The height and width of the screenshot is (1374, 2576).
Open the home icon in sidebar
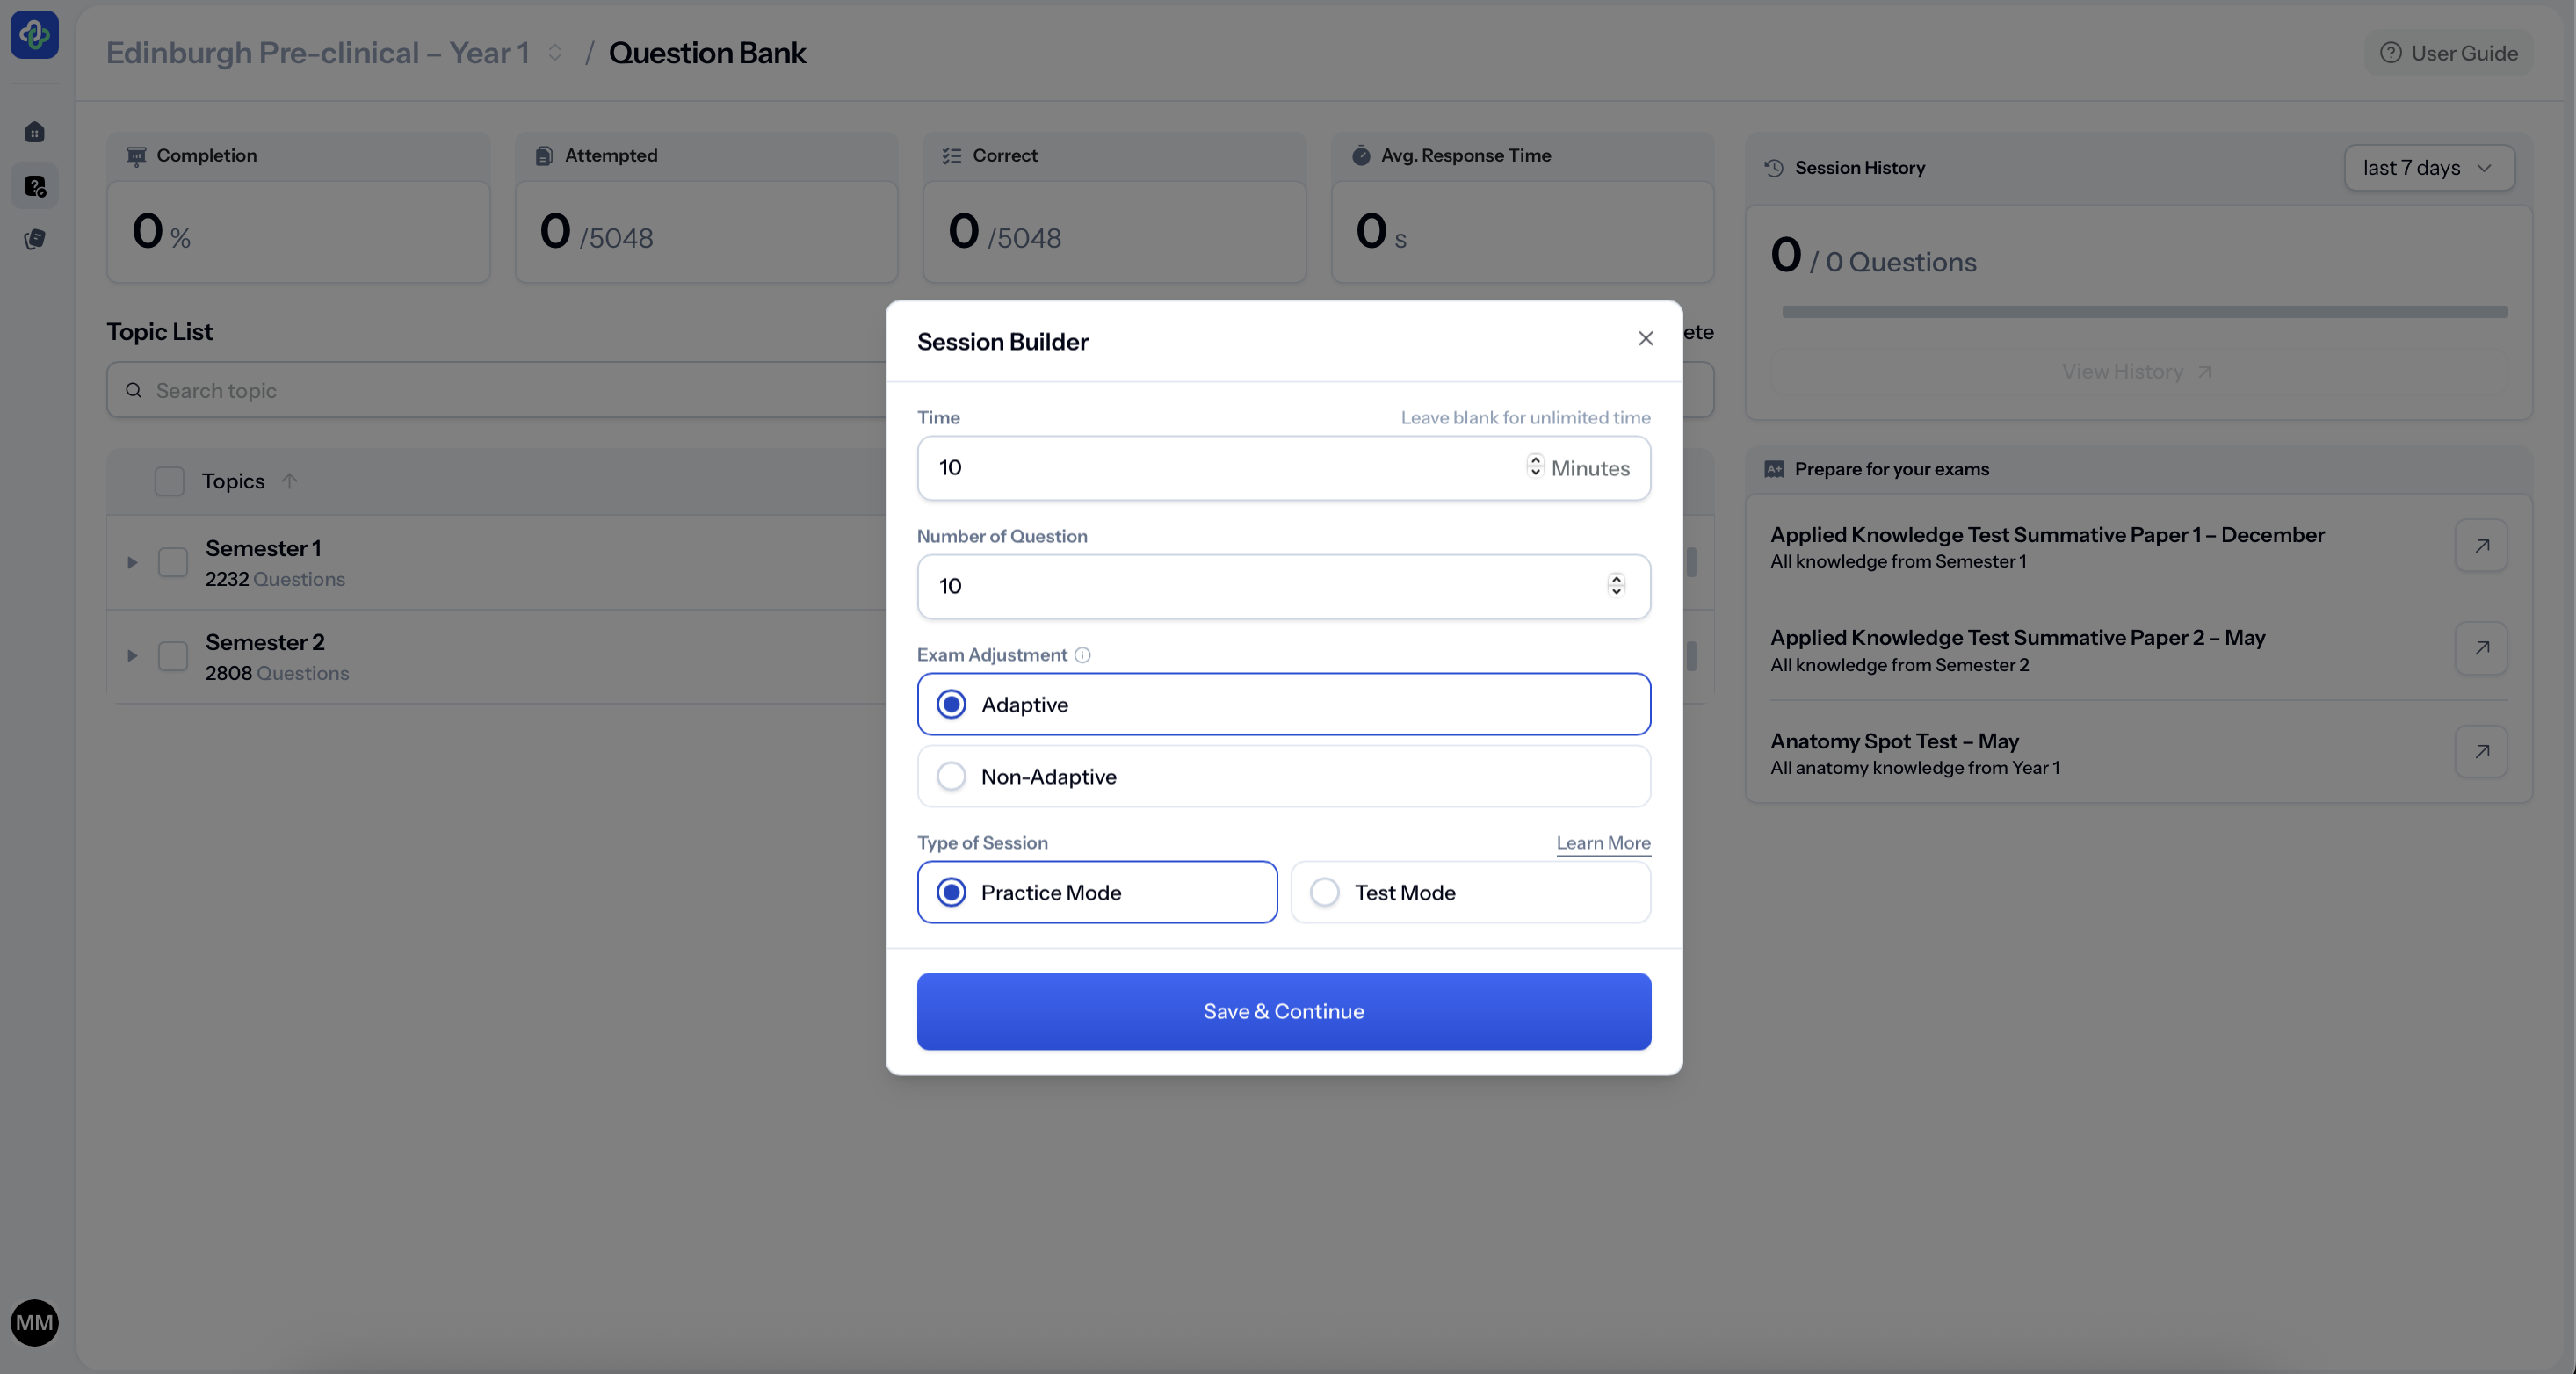pos(34,132)
